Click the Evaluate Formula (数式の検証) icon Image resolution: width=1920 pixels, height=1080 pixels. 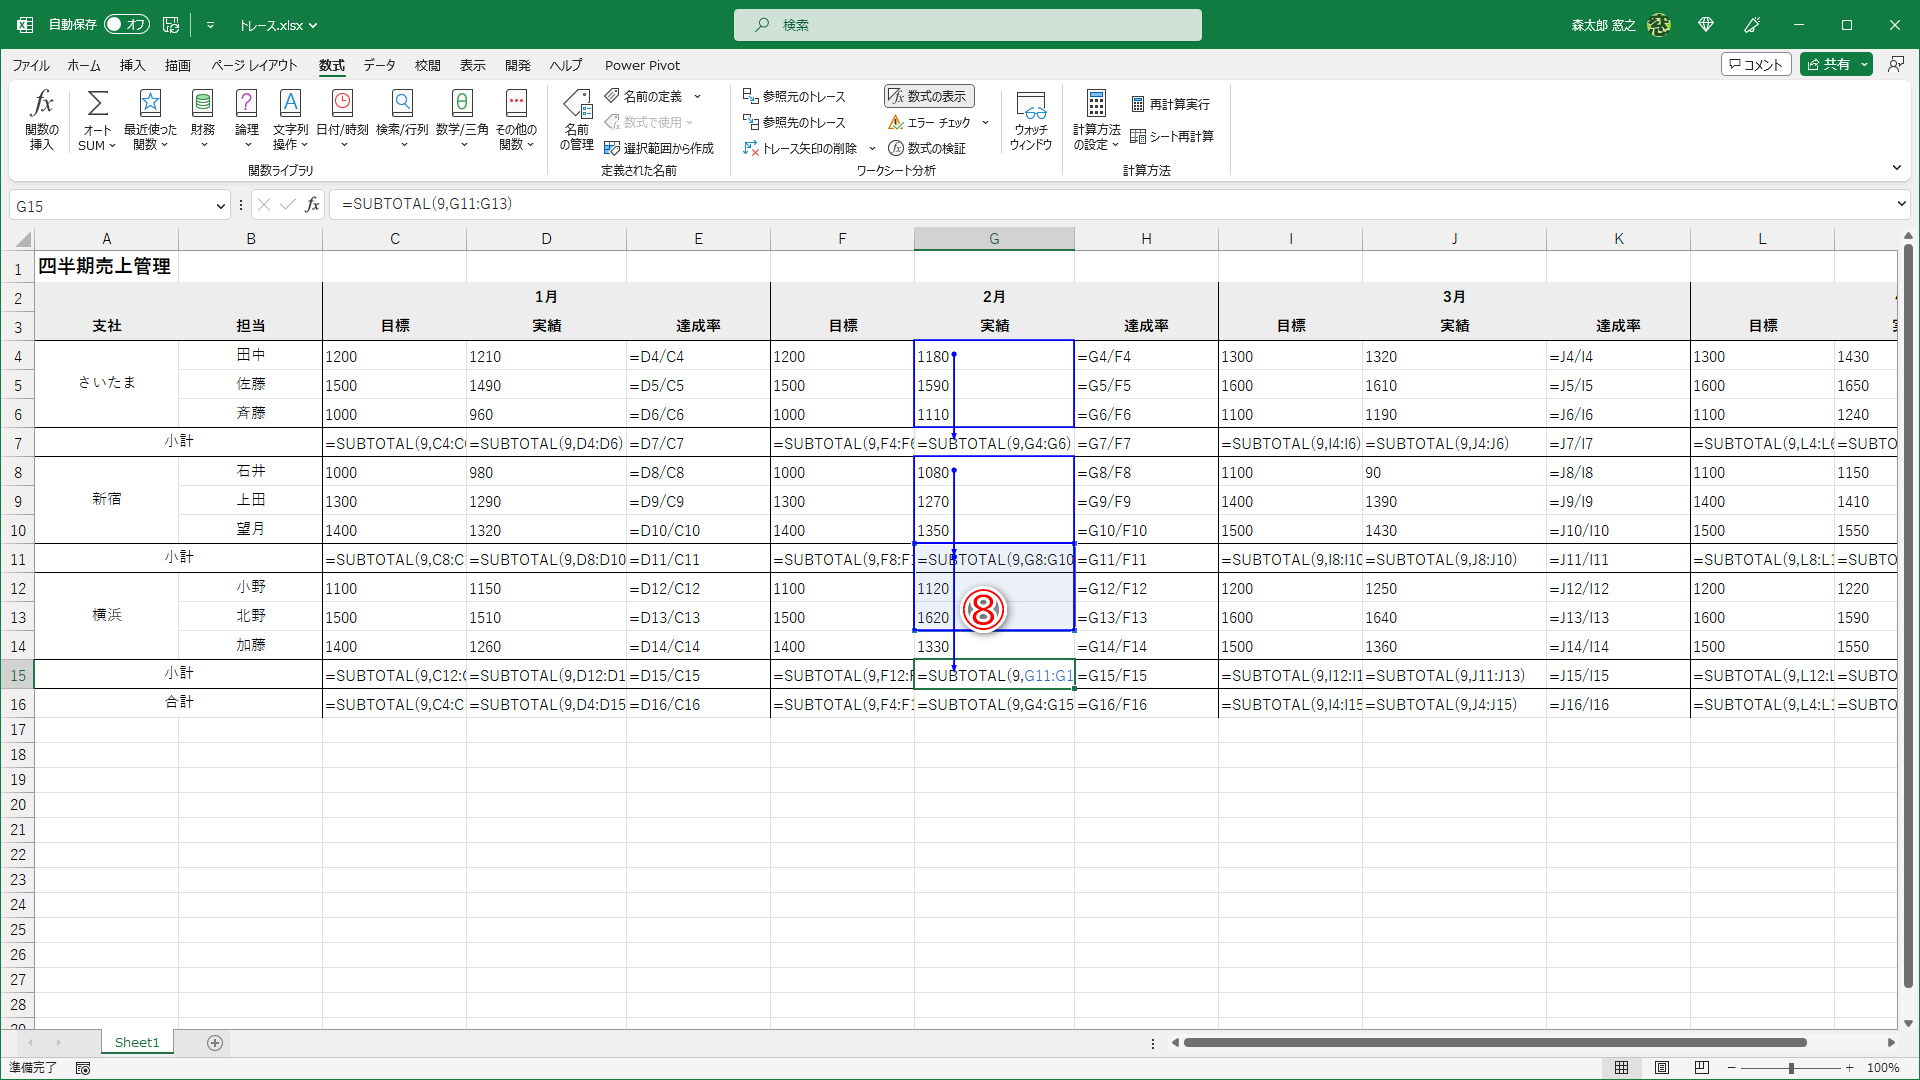click(x=927, y=148)
